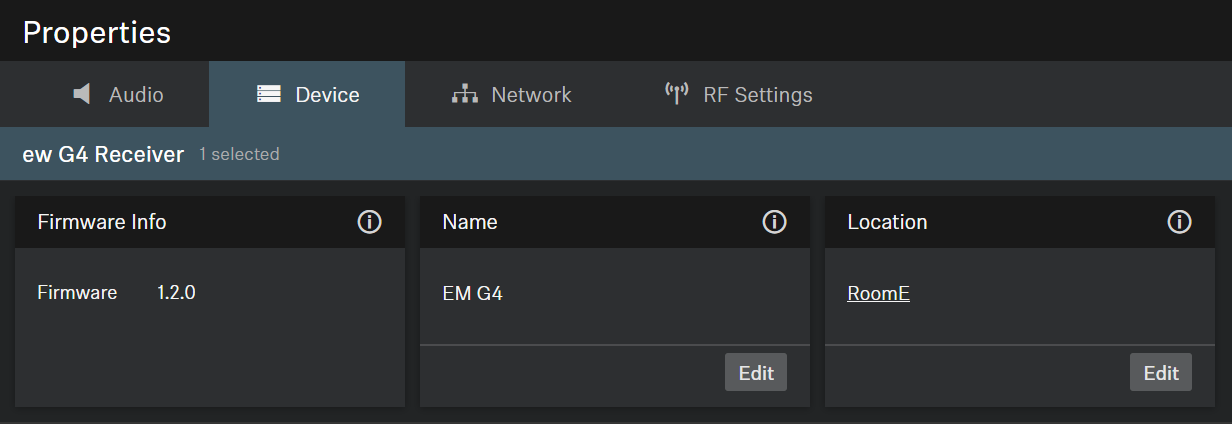The width and height of the screenshot is (1232, 424).
Task: Click the speaker icon on Audio tab
Action: coord(82,95)
